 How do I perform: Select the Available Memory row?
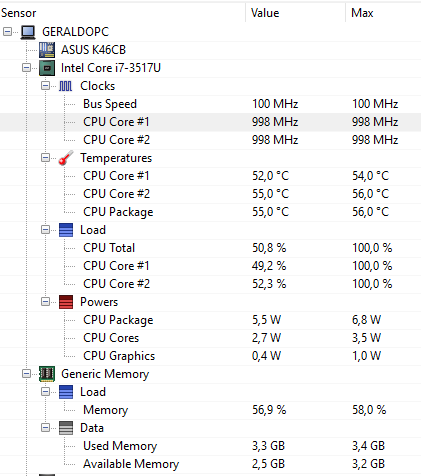point(210,464)
